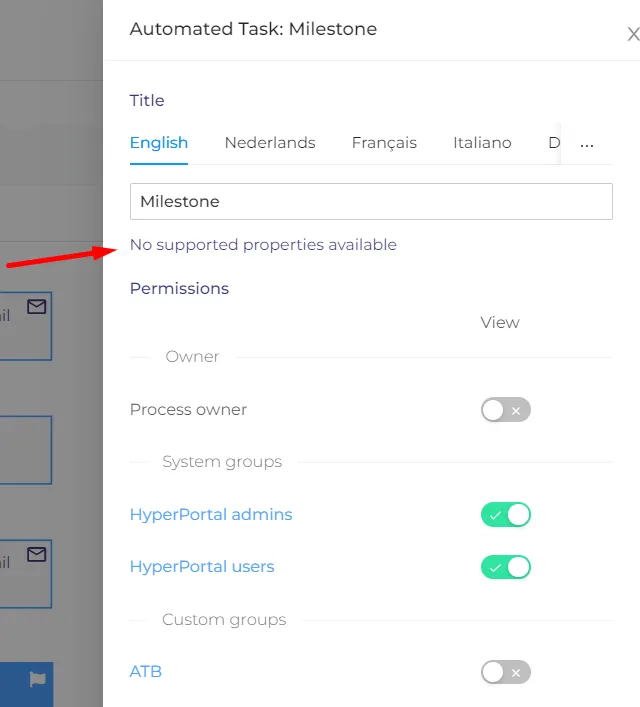The image size is (640, 707).
Task: Switch to the Nederlands tab
Action: coord(270,143)
